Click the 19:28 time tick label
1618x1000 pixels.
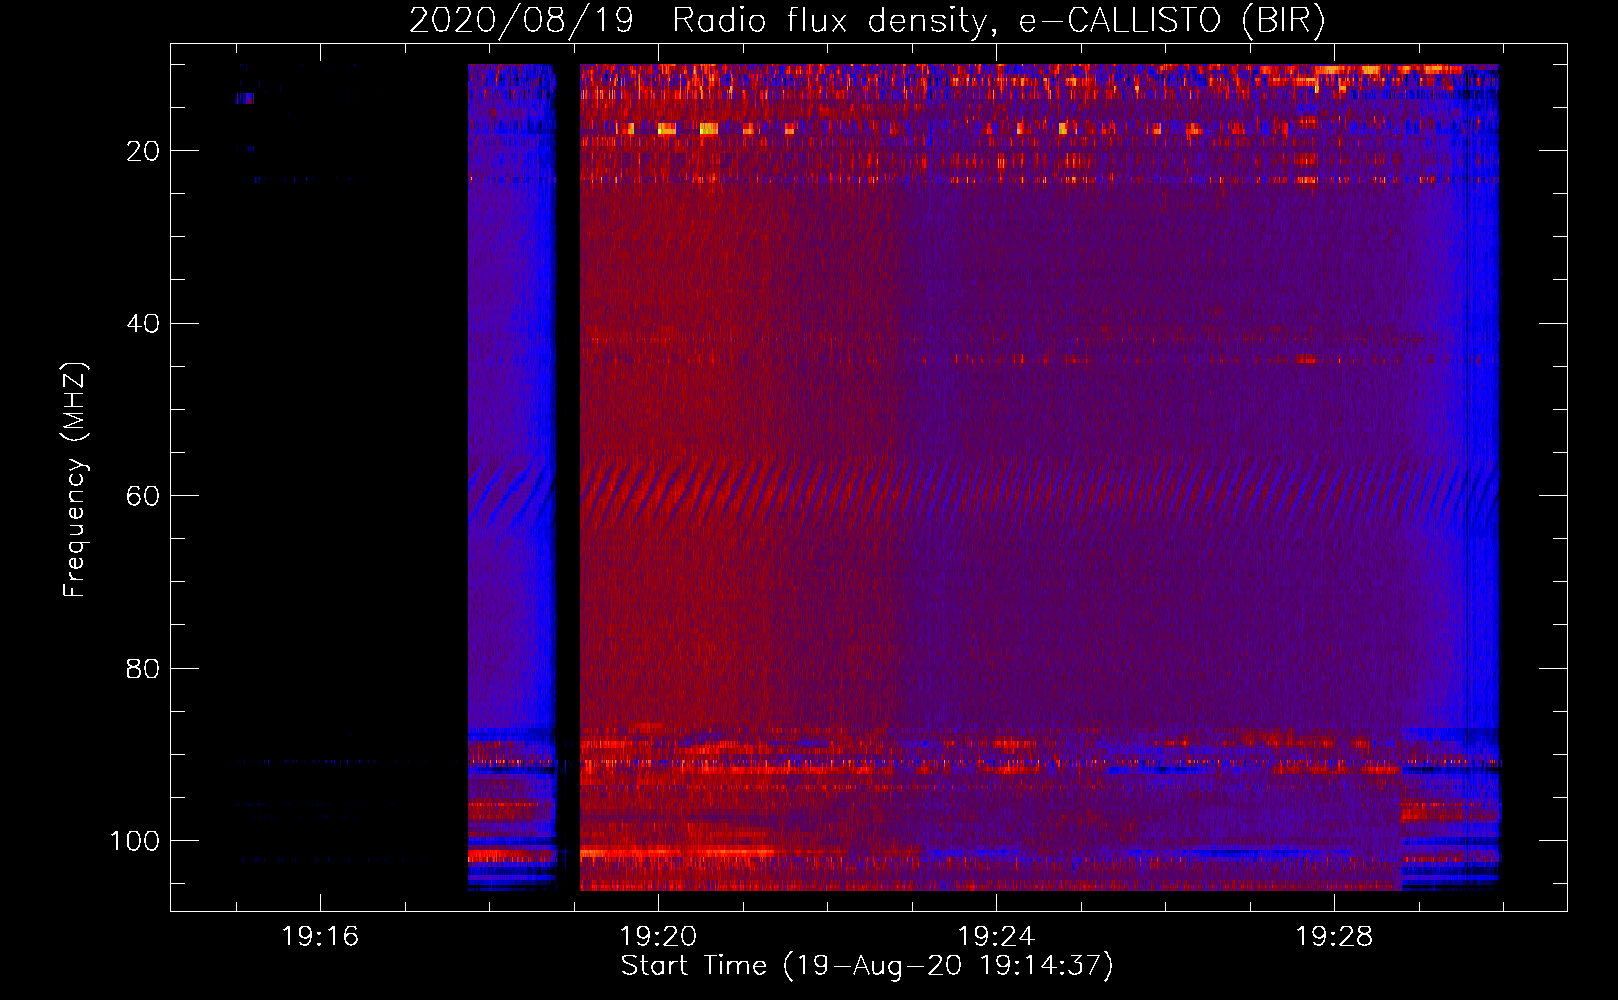[x=1334, y=937]
